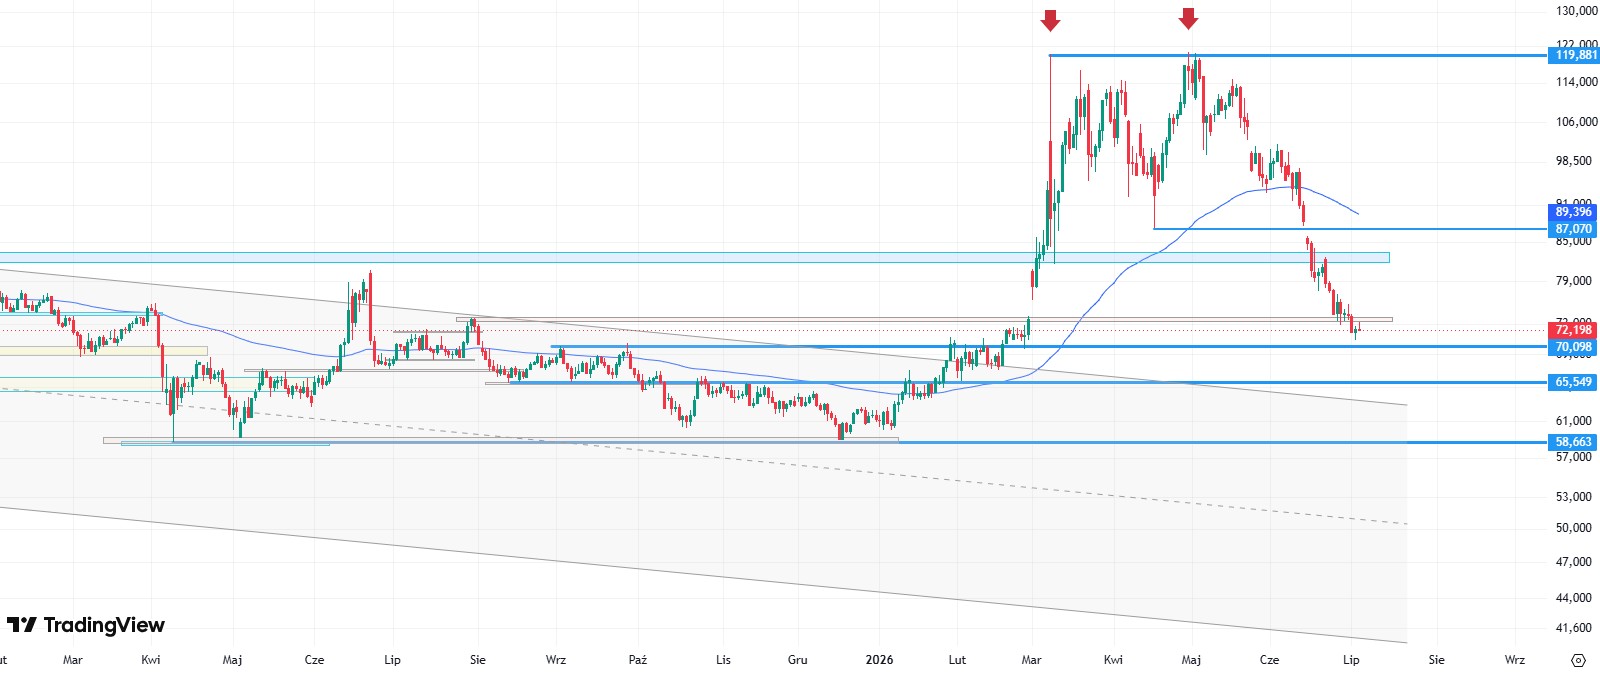Viewport: 1600px width, 674px height.
Task: Click the 2026 year label on time axis
Action: (879, 660)
